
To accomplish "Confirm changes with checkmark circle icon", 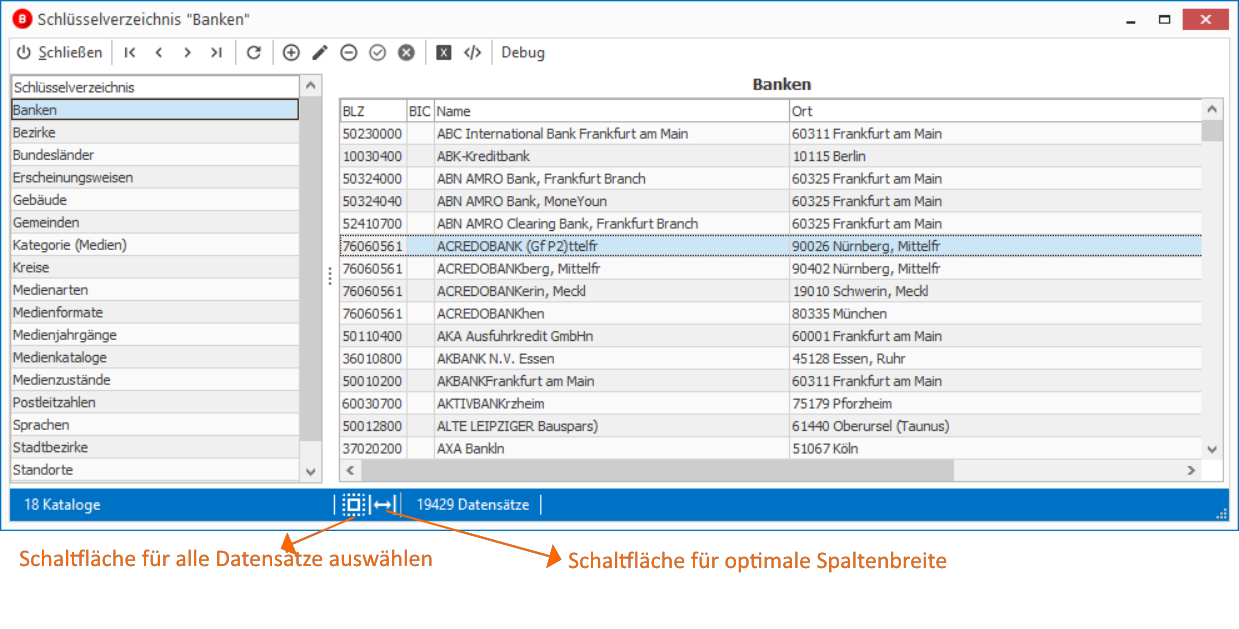I will 377,53.
